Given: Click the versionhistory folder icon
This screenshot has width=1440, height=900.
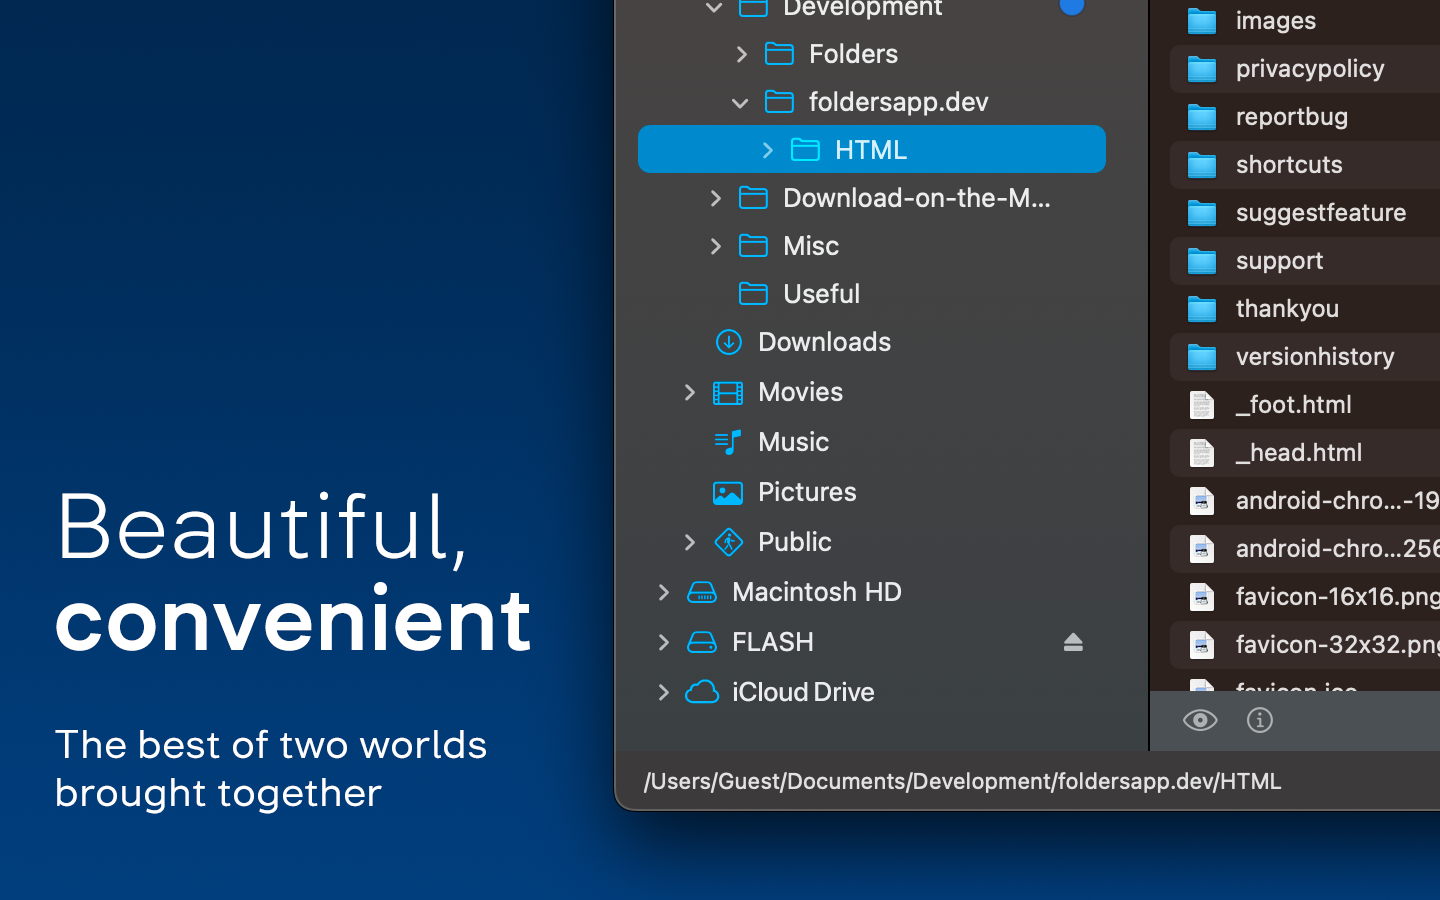Looking at the screenshot, I should click(1202, 356).
